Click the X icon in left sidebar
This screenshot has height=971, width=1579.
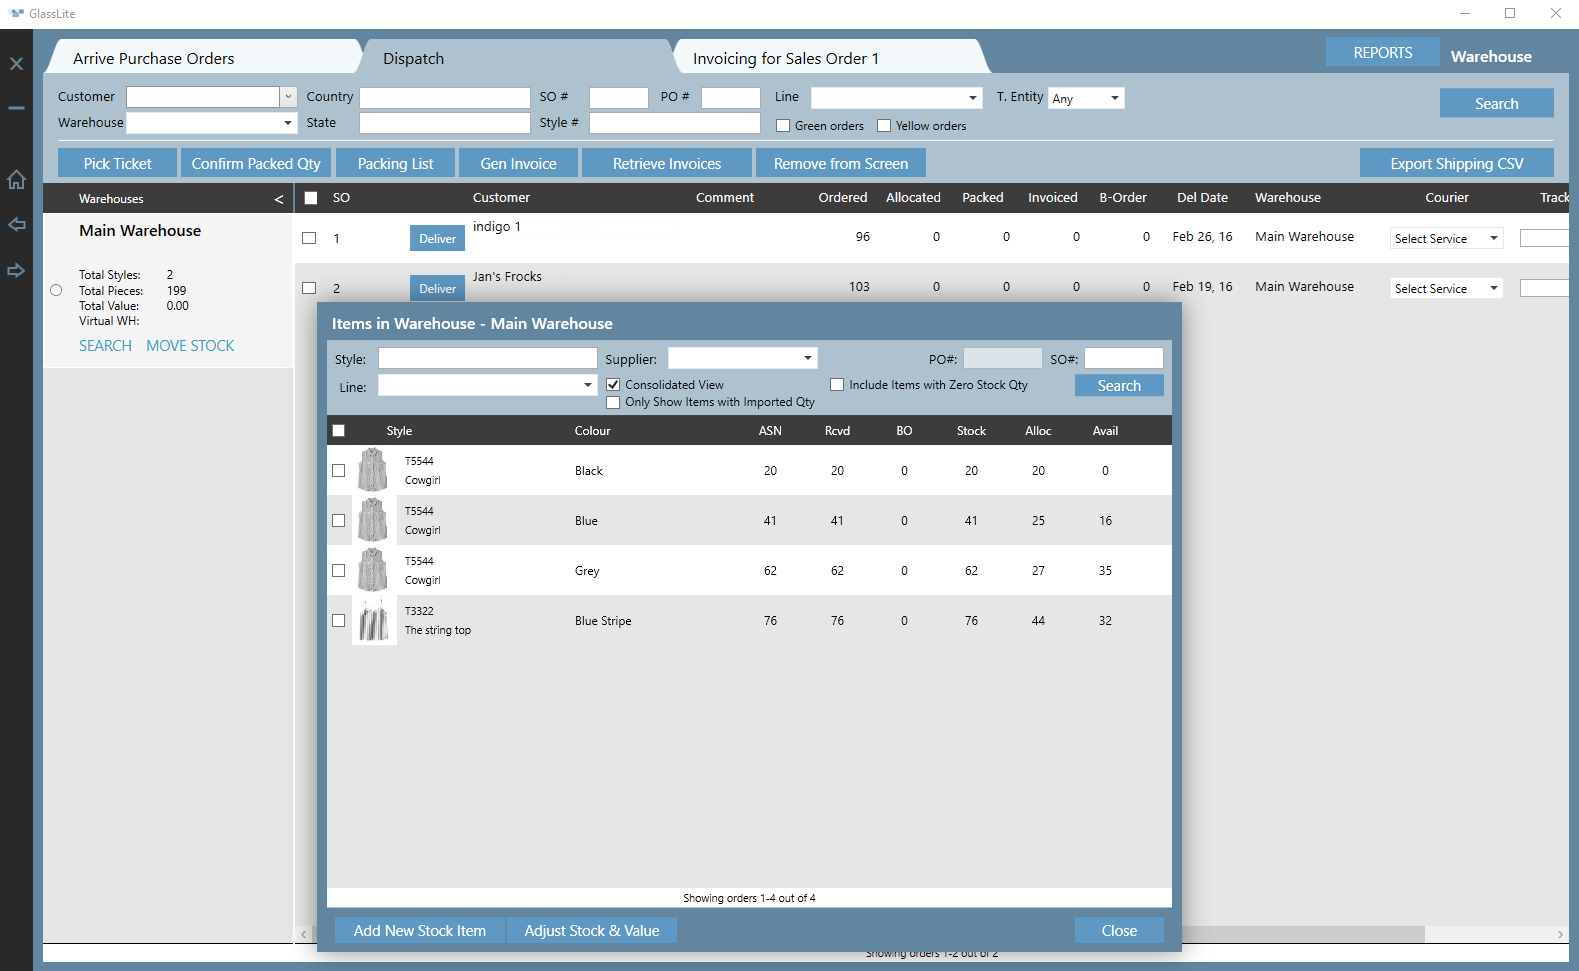tap(16, 63)
